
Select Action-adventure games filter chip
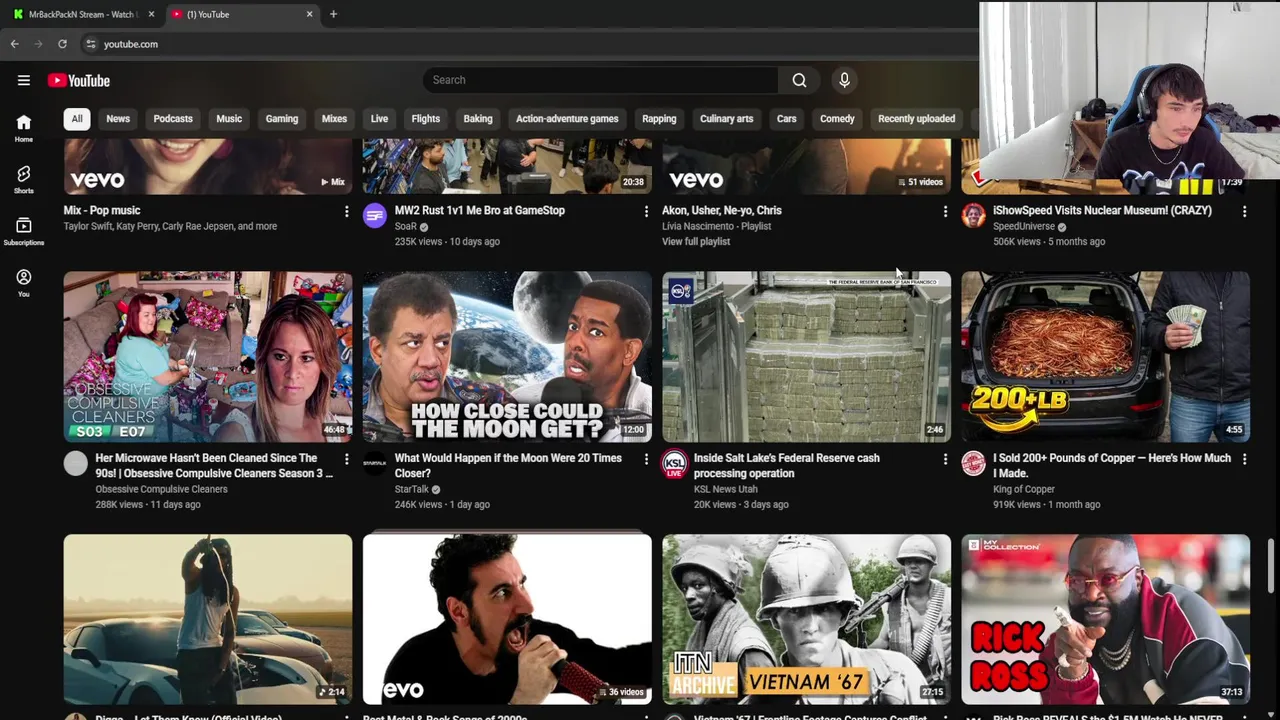tap(567, 119)
